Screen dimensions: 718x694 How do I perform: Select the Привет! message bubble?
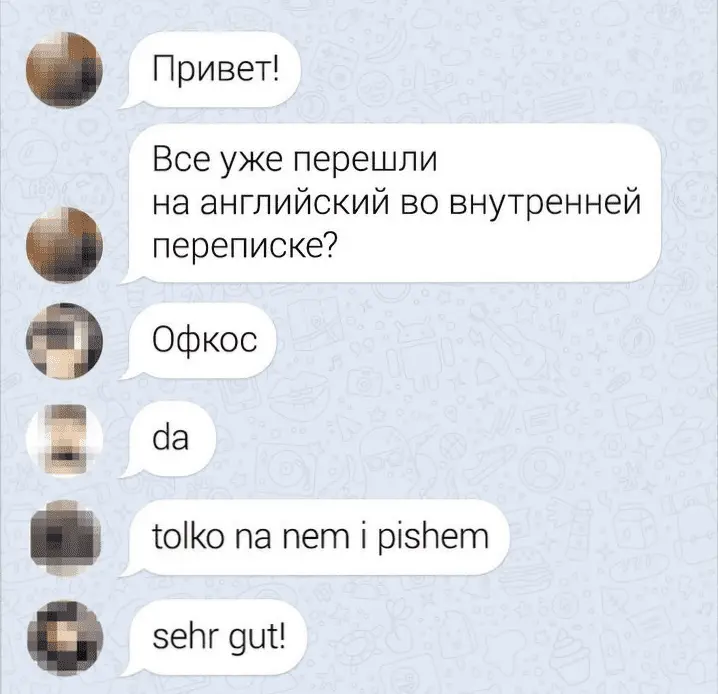(x=210, y=70)
